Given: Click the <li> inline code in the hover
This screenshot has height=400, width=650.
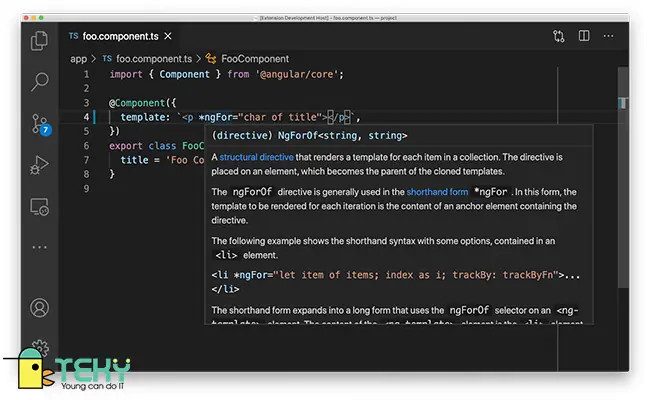Looking at the screenshot, I should [226, 255].
